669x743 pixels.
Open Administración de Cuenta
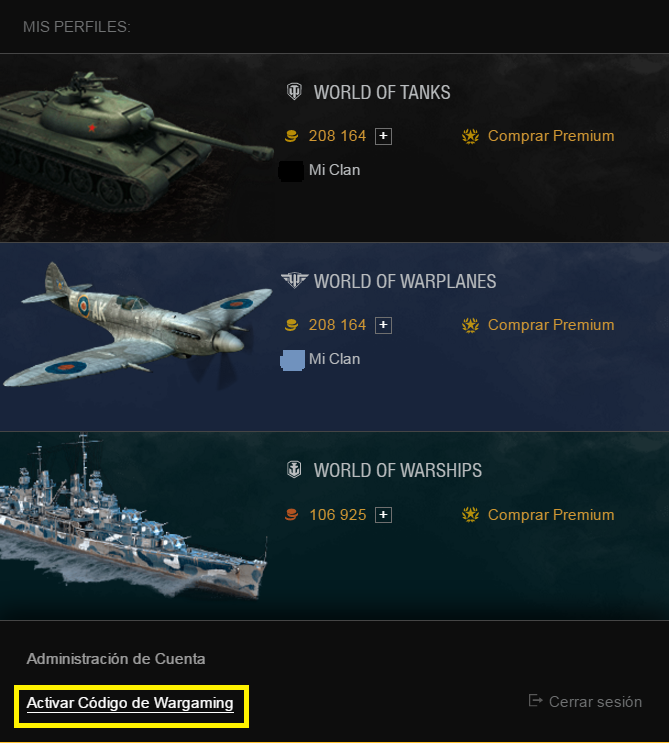click(116, 659)
